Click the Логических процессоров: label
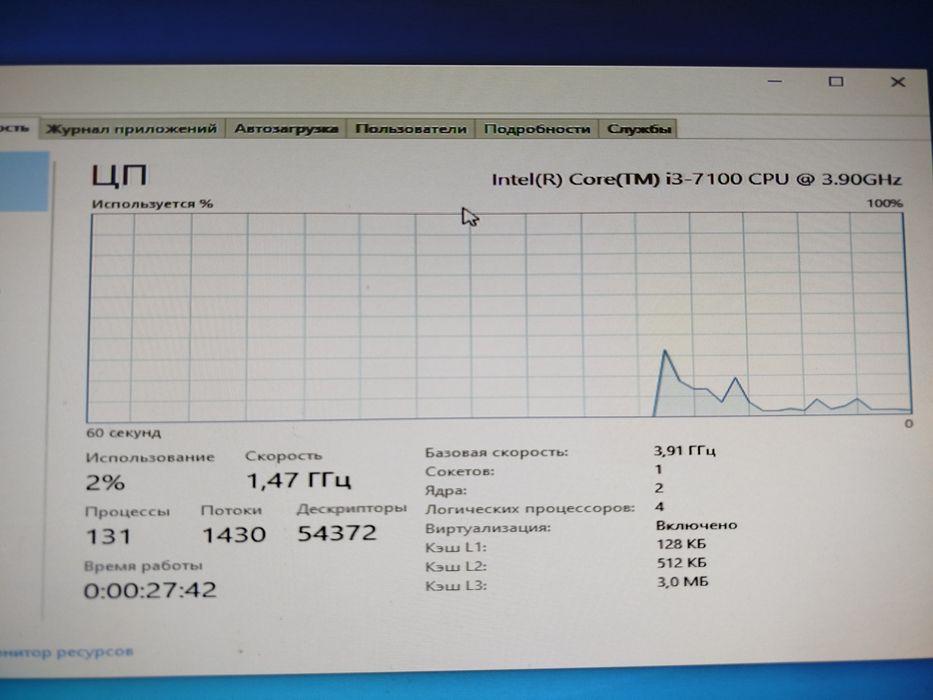This screenshot has width=933, height=700. [x=530, y=509]
